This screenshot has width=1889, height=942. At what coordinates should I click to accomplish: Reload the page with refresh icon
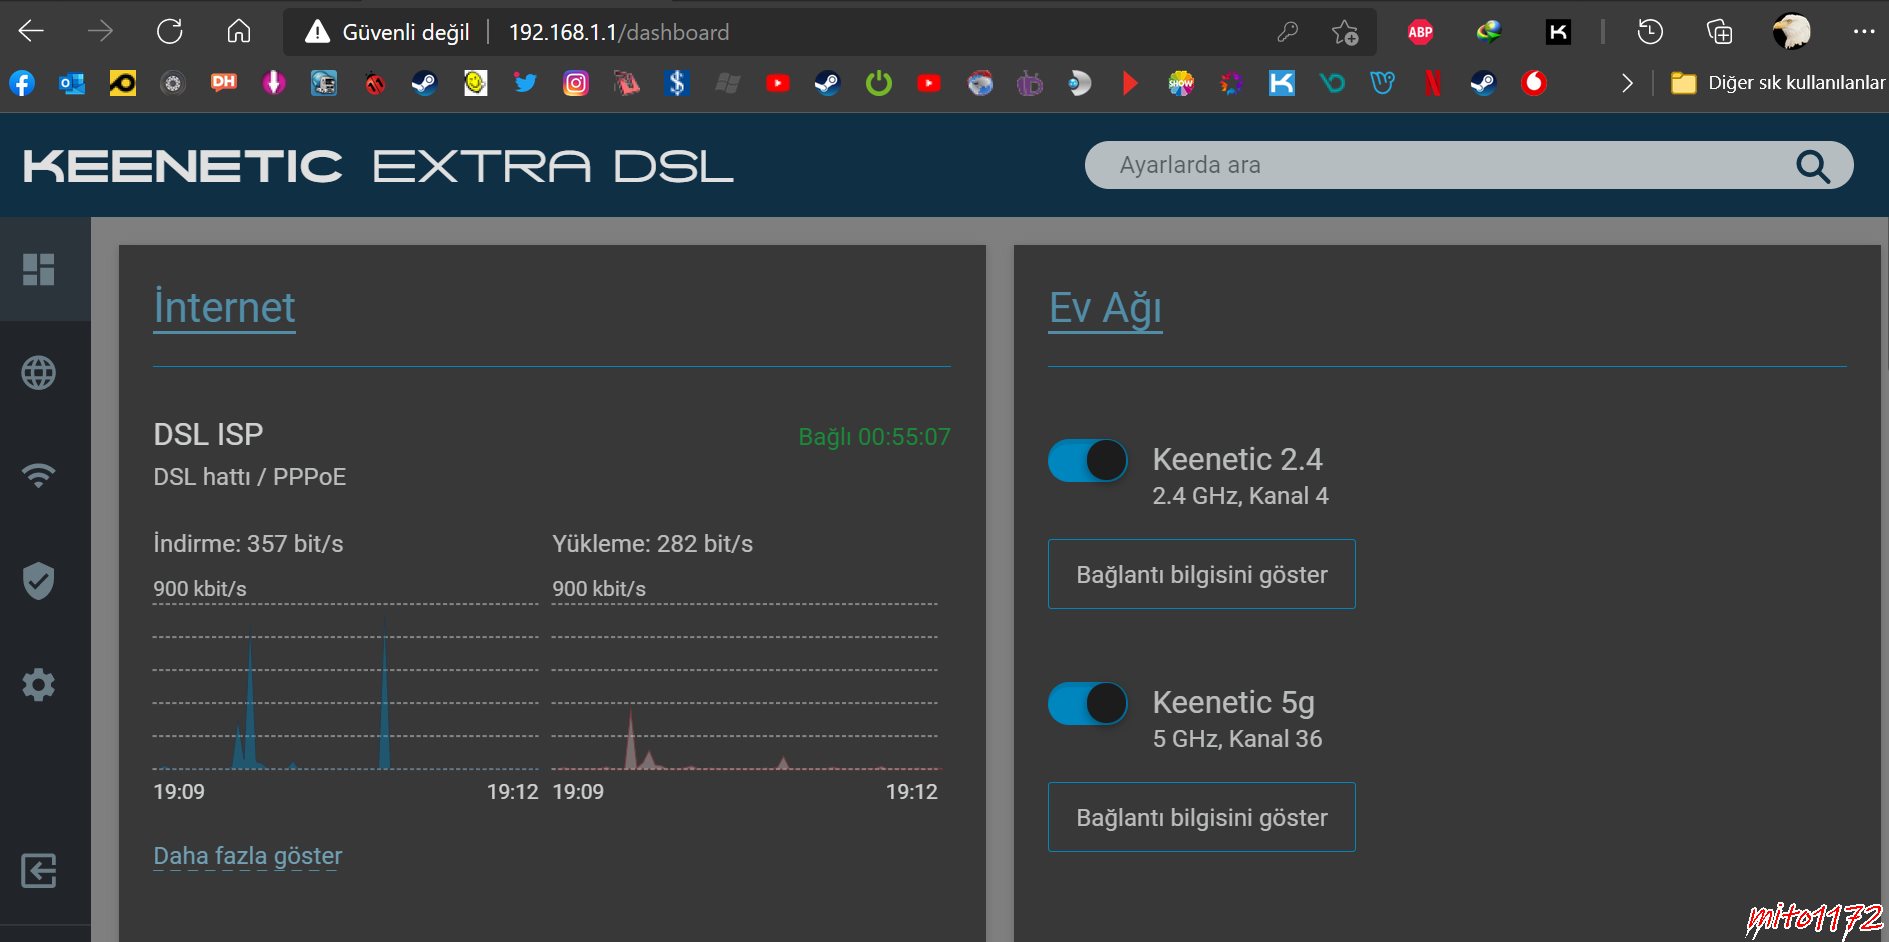(x=170, y=32)
